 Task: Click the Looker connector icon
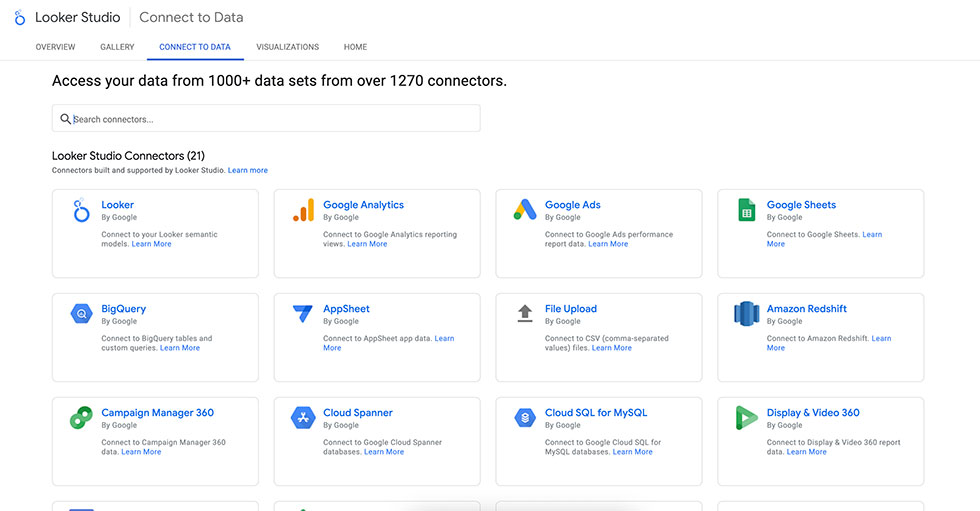[x=81, y=211]
